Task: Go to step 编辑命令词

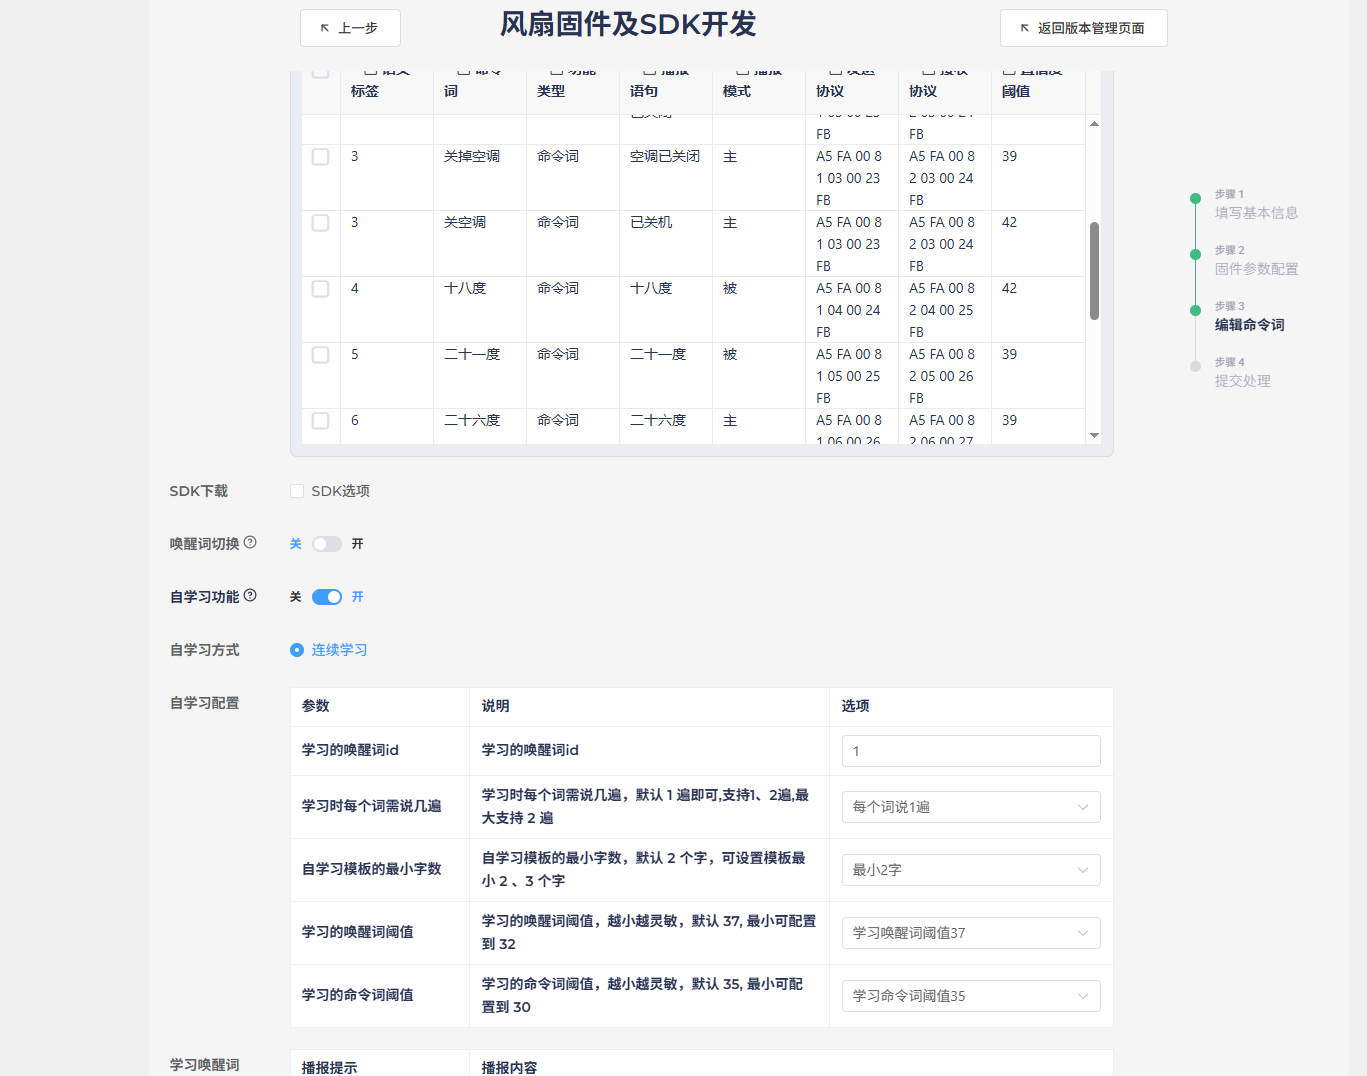Action: coord(1249,325)
